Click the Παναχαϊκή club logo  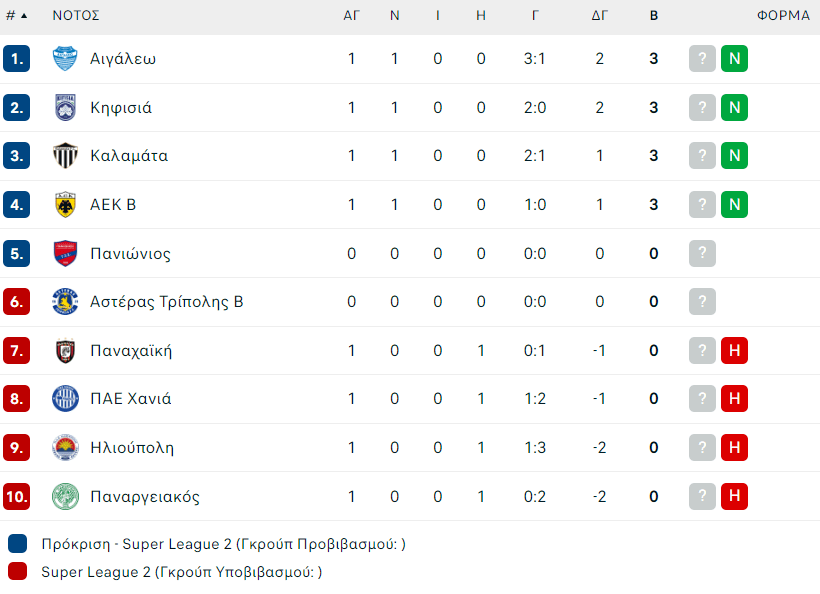[65, 350]
